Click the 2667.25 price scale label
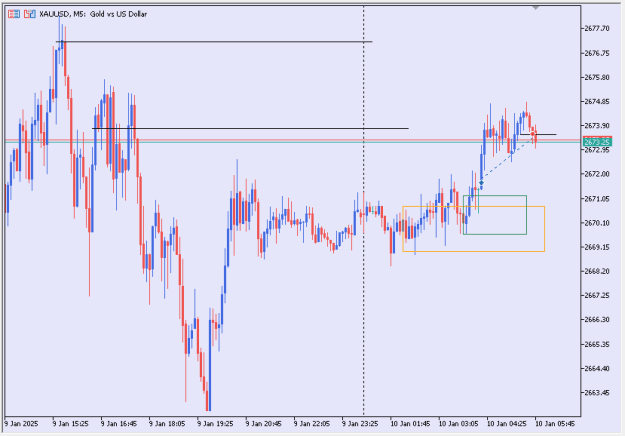625x436 pixels. [597, 295]
